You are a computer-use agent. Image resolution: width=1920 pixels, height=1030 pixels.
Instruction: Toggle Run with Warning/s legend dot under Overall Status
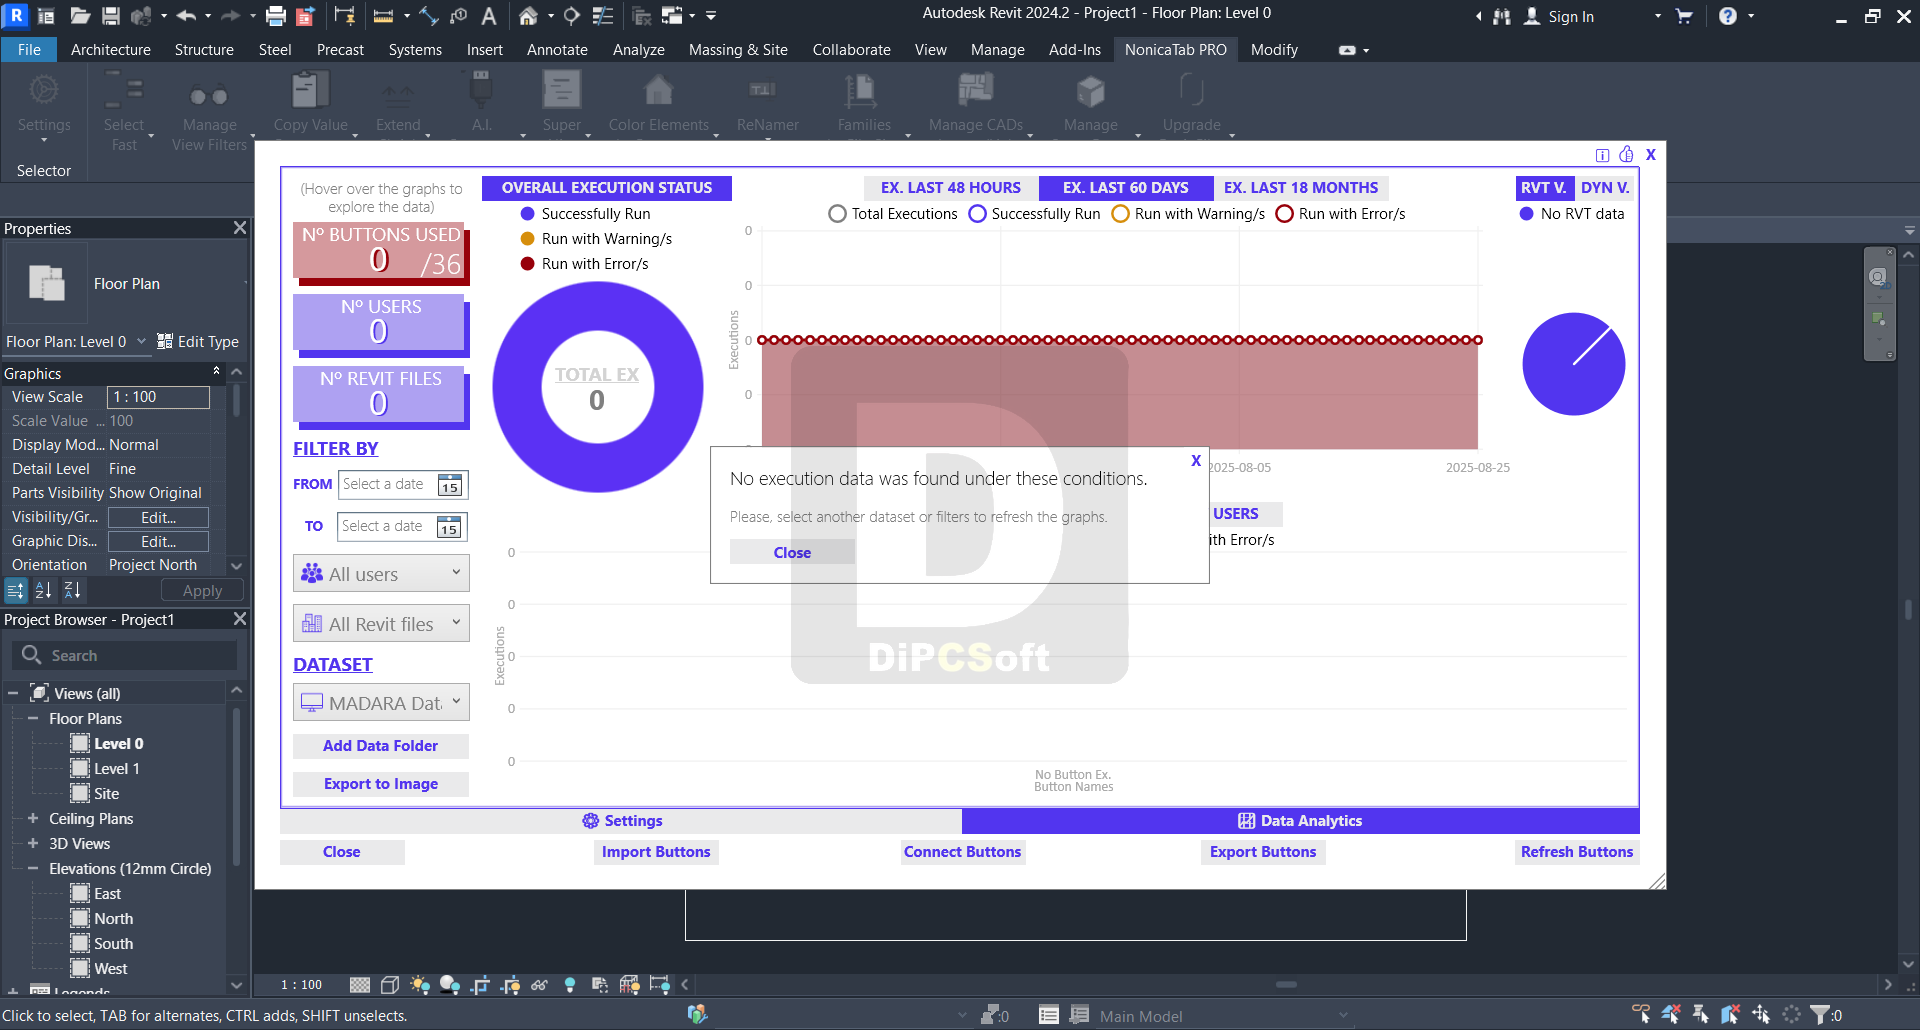pos(527,239)
